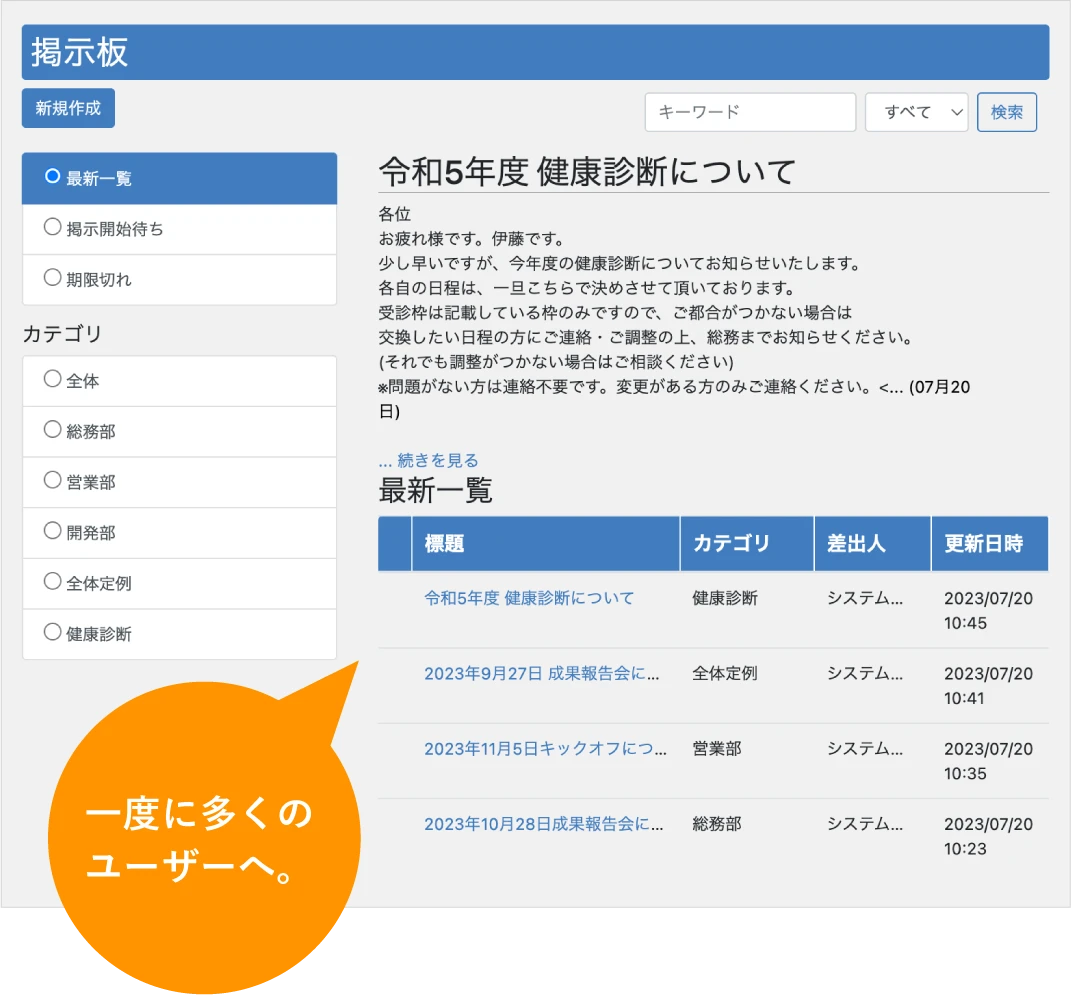Open the 続きを見る link

[428, 461]
